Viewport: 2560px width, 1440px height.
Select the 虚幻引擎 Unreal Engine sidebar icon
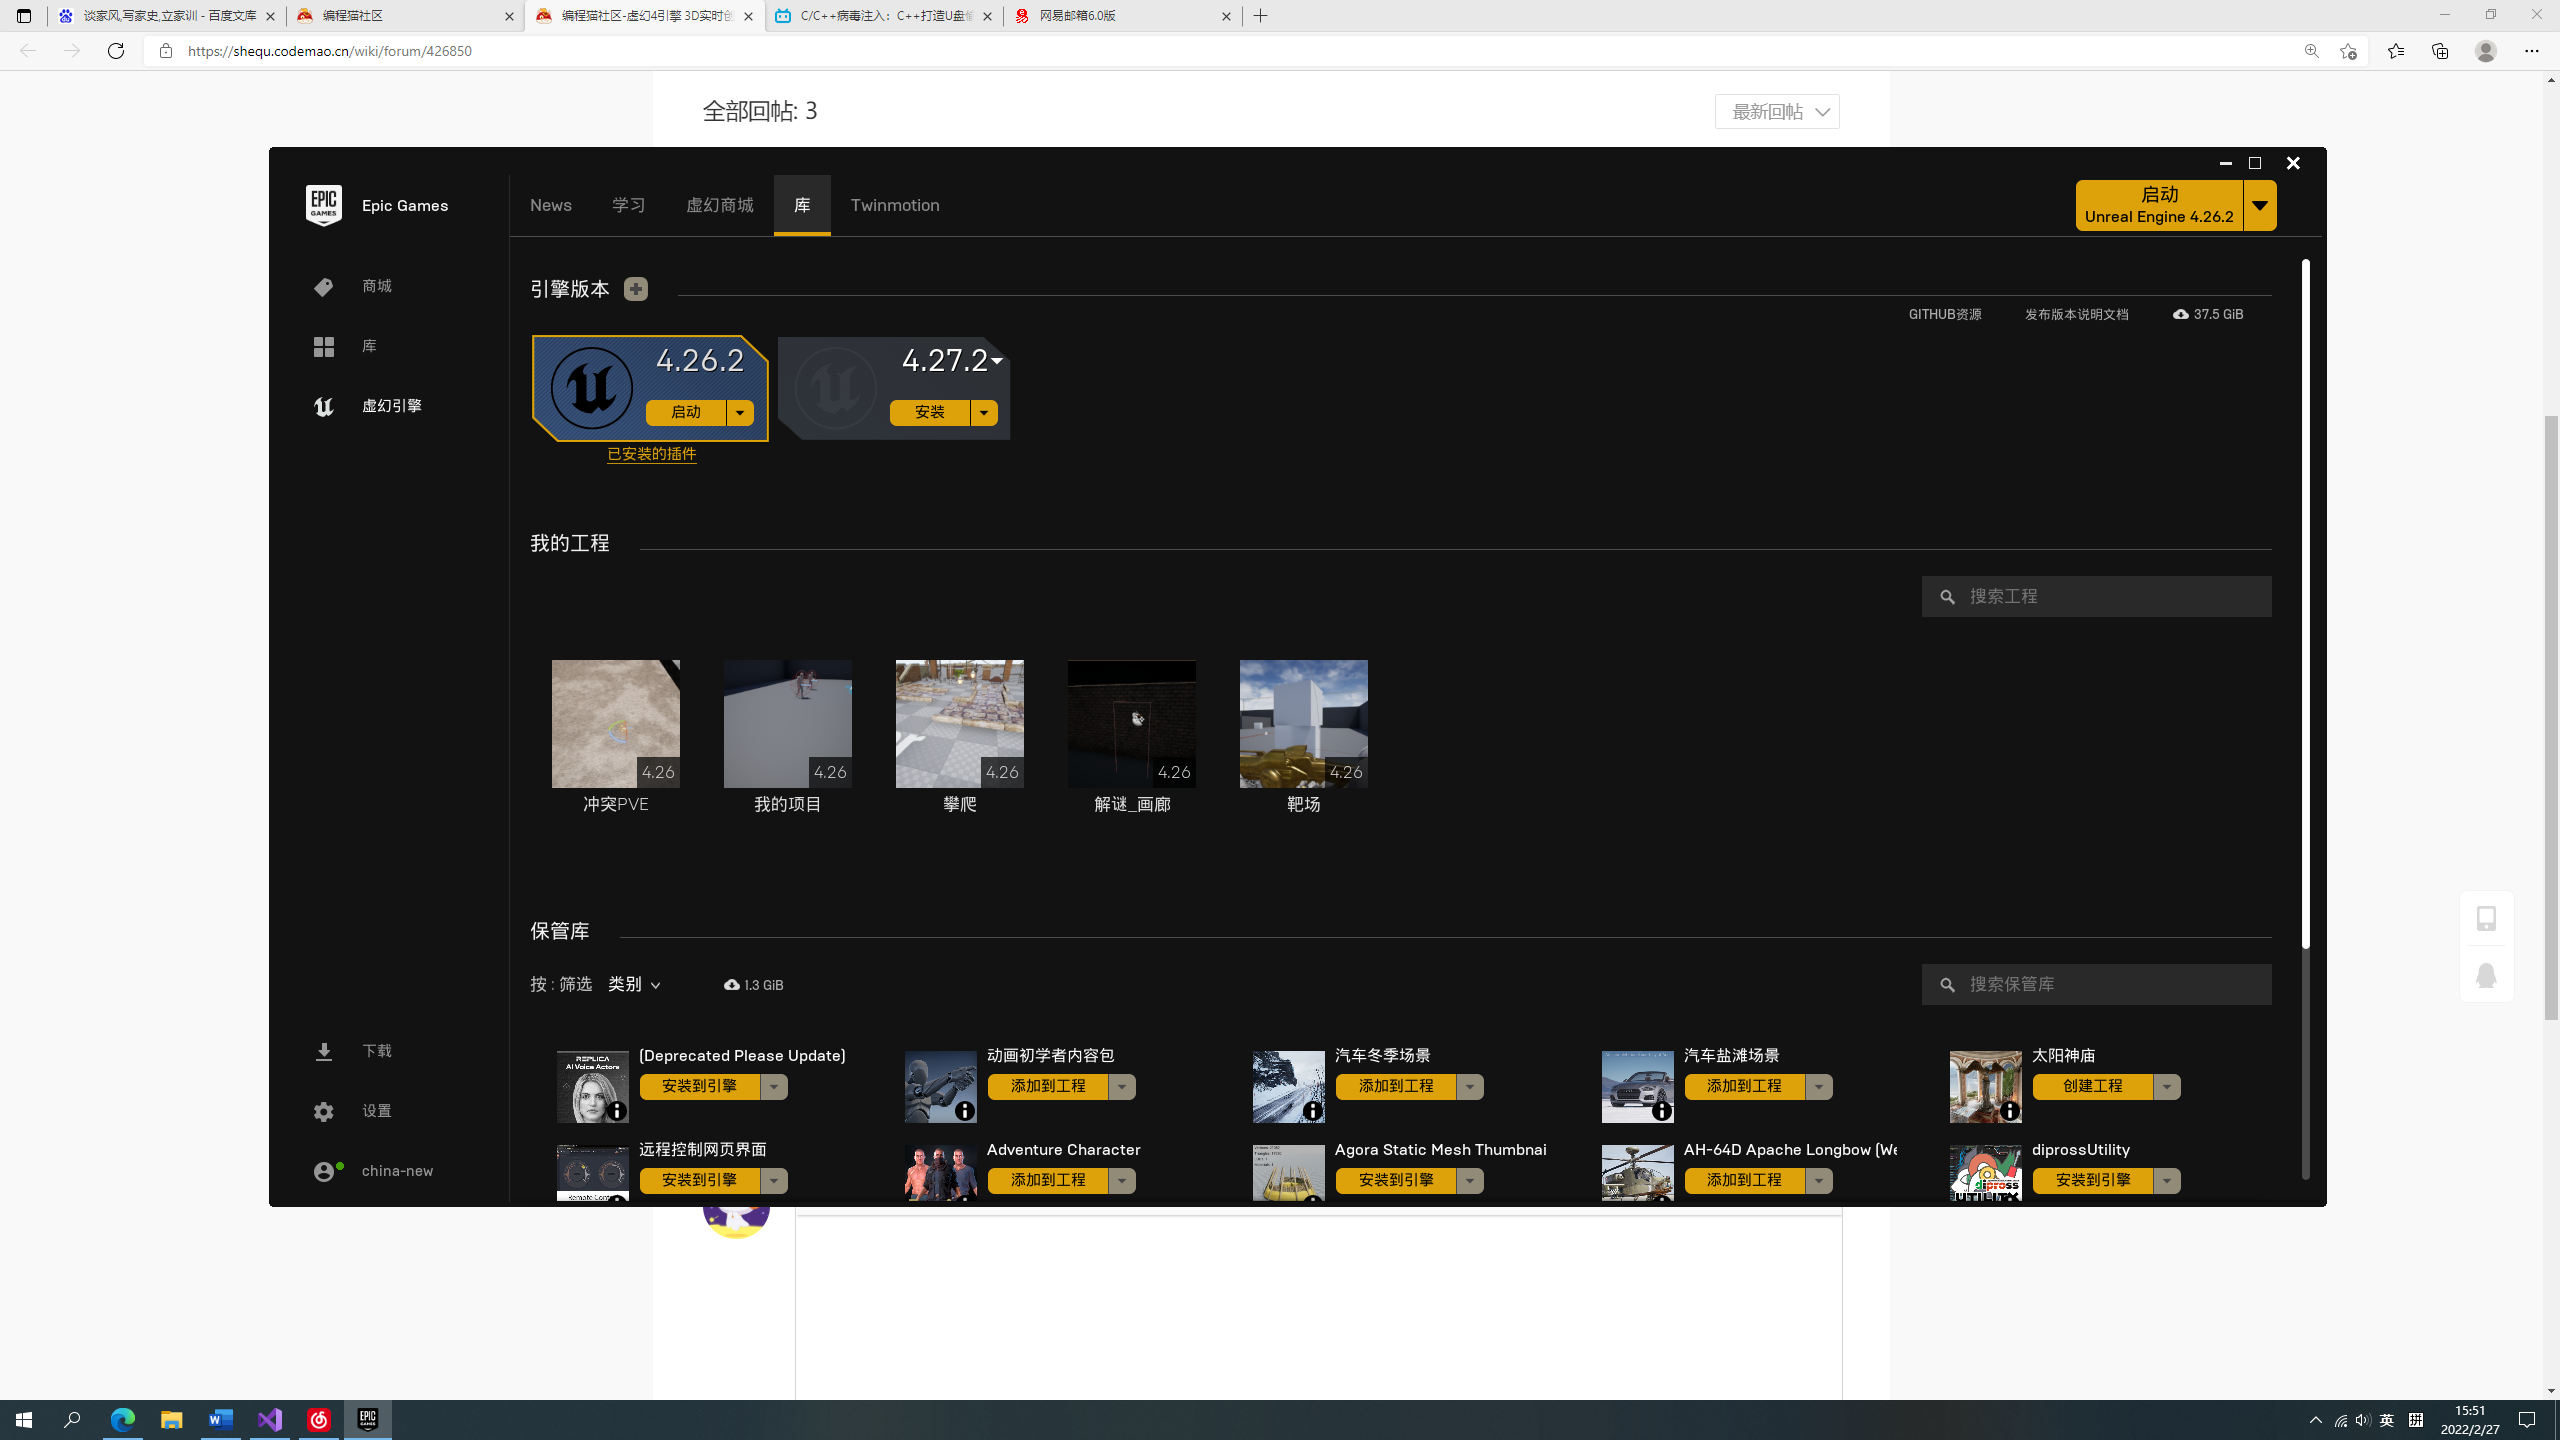(323, 407)
